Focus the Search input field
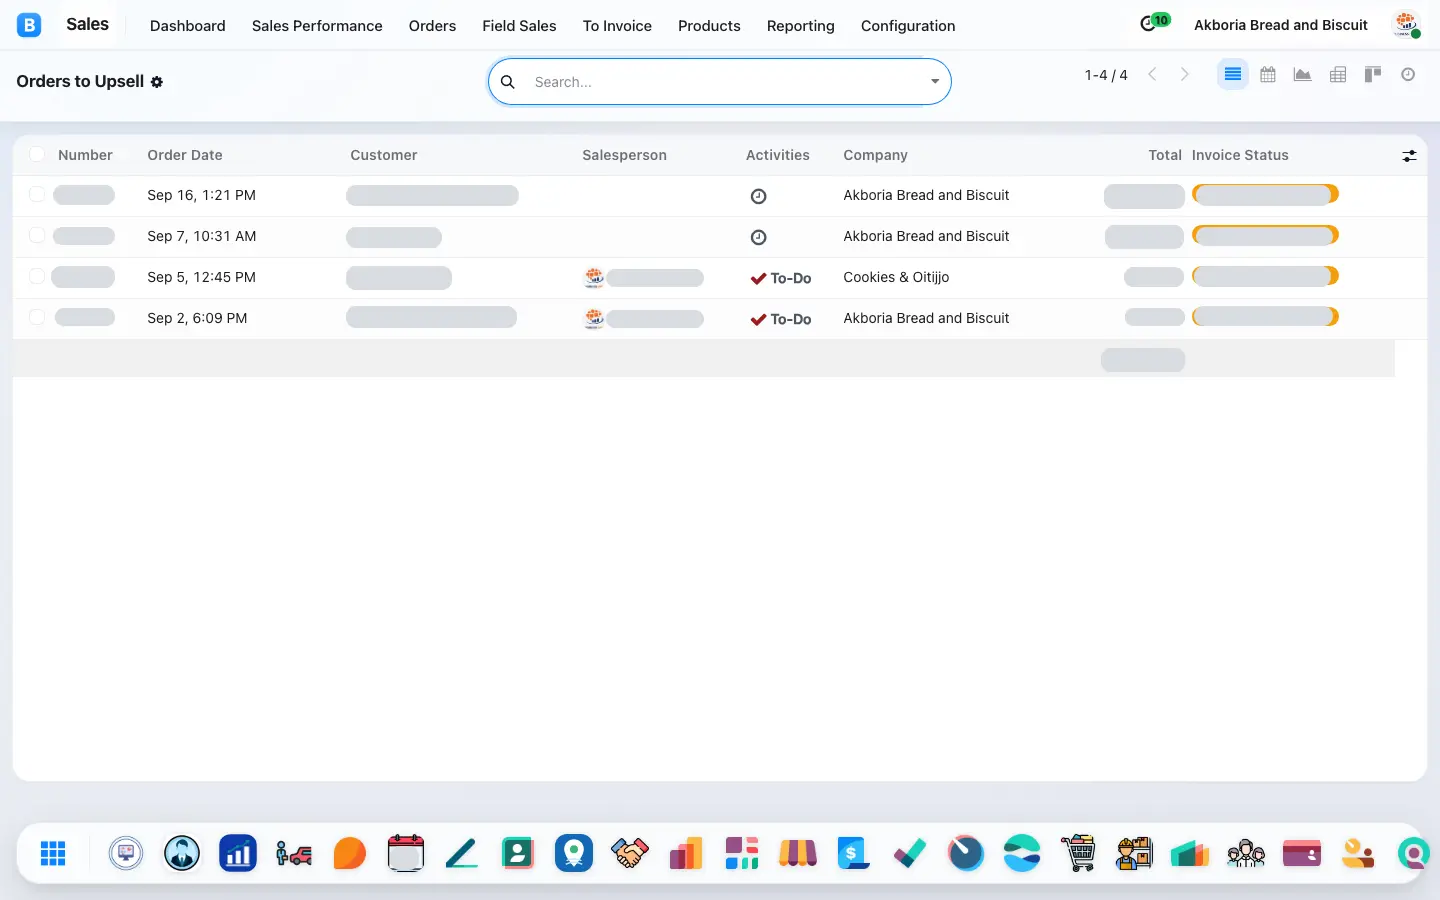The width and height of the screenshot is (1440, 900). click(x=725, y=82)
